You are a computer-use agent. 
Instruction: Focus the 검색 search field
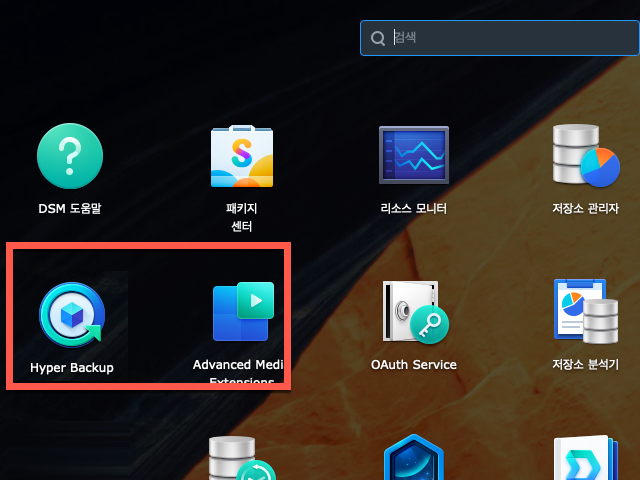500,38
